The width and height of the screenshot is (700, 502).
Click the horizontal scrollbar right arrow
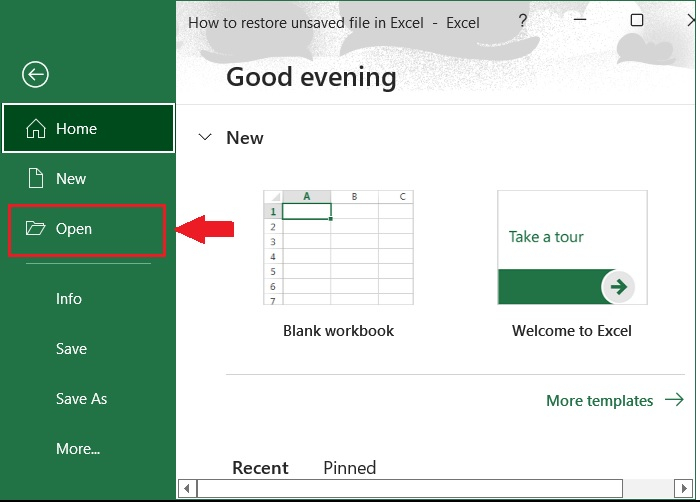[683, 489]
